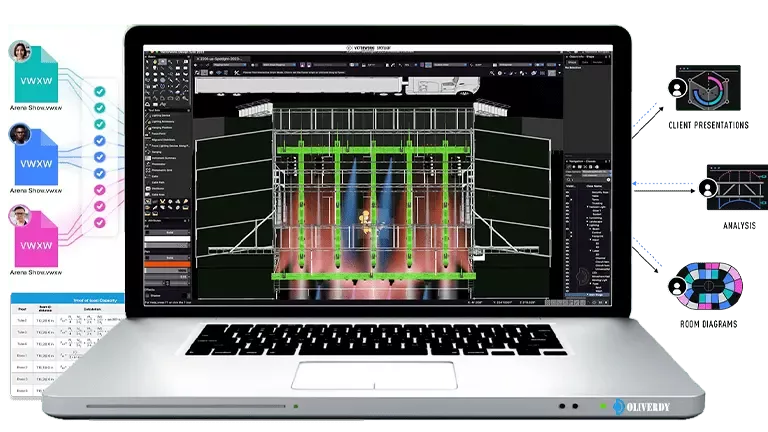Click the first purple view bar icon
Screen dimensions: 768x432
(302, 65)
